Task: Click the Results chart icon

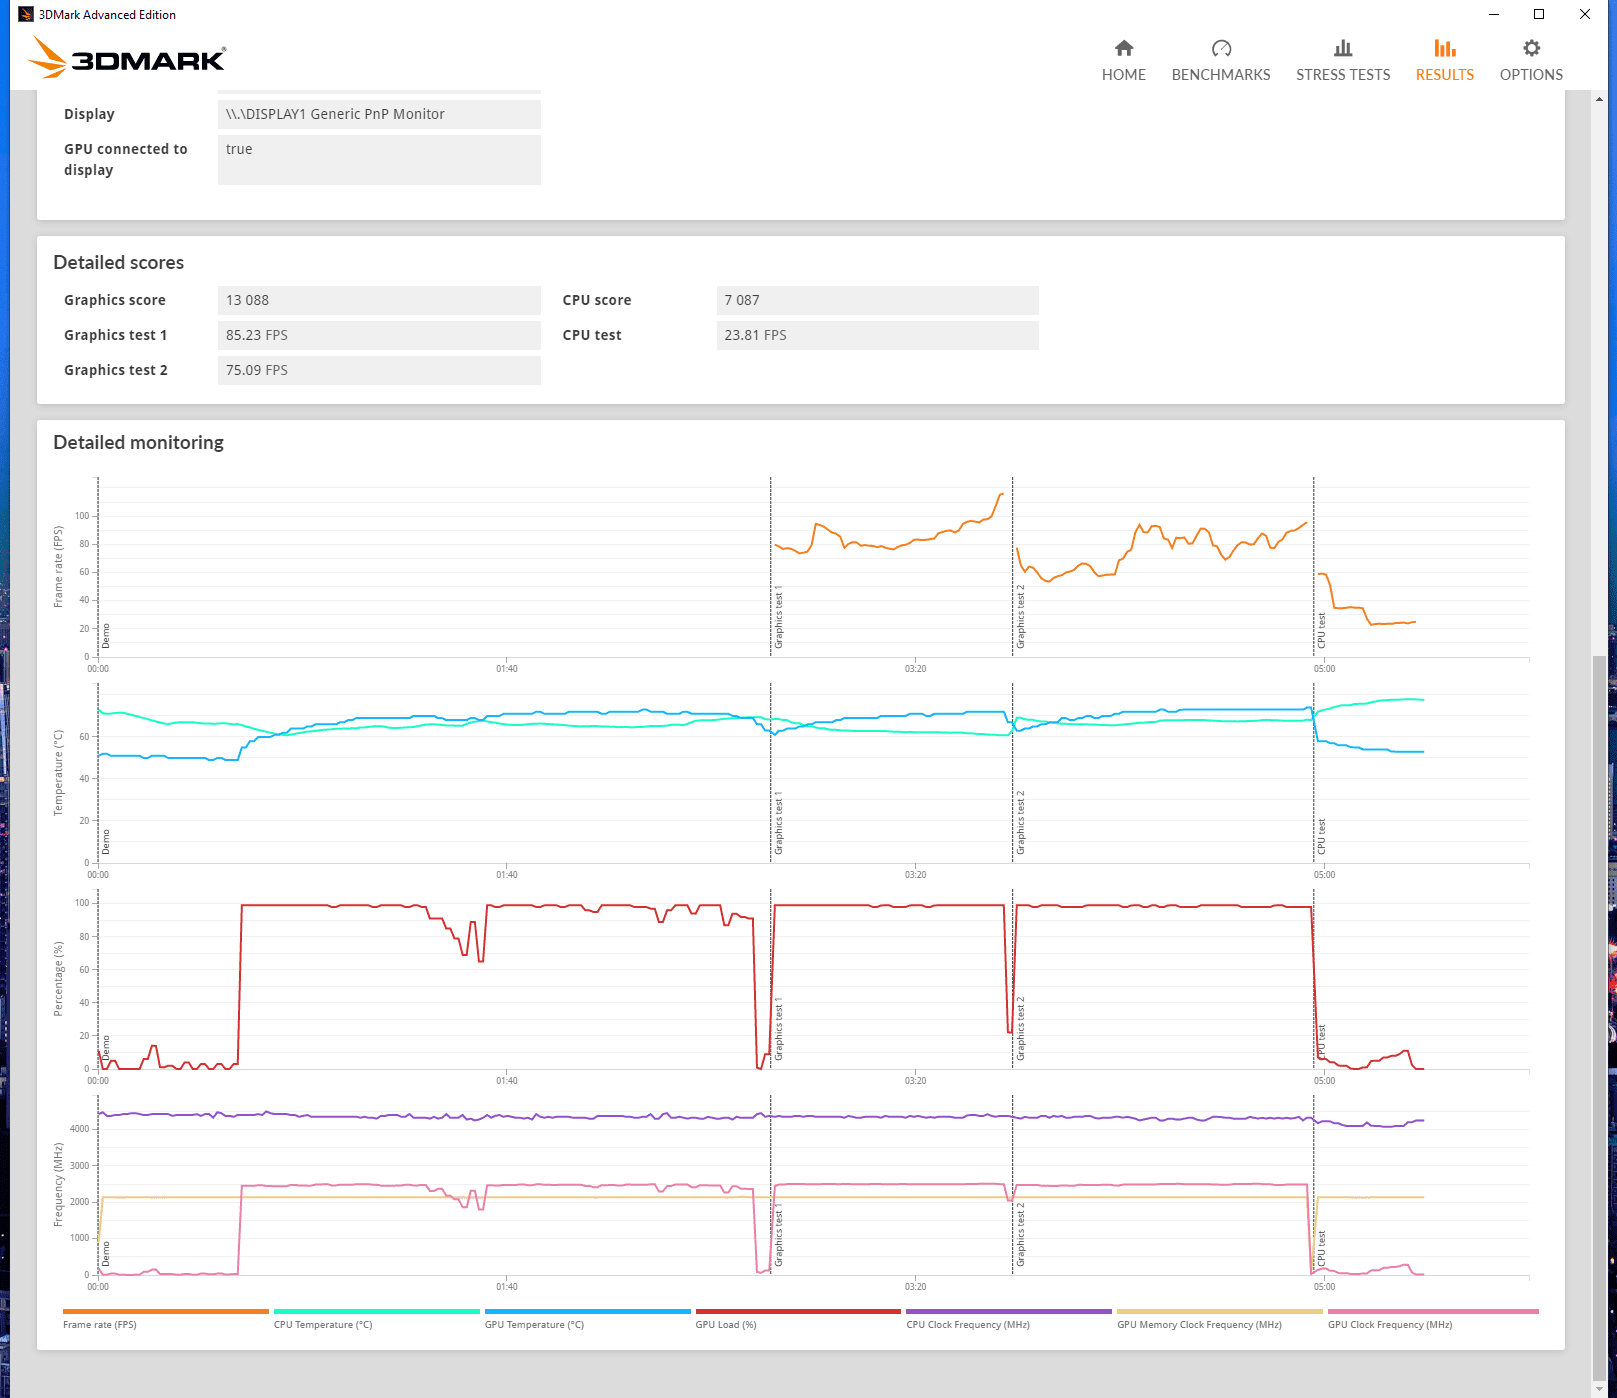Action: [1445, 48]
